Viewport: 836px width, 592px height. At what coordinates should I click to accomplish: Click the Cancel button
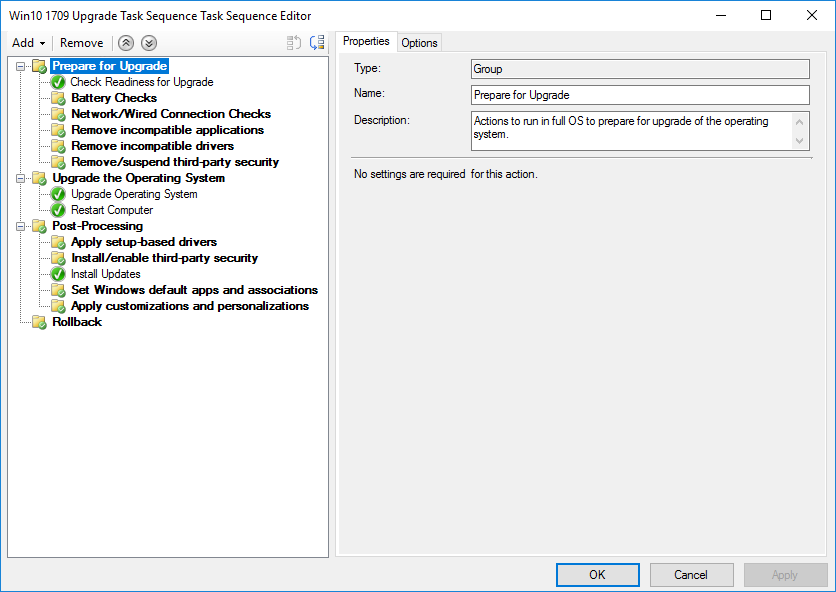(x=691, y=575)
